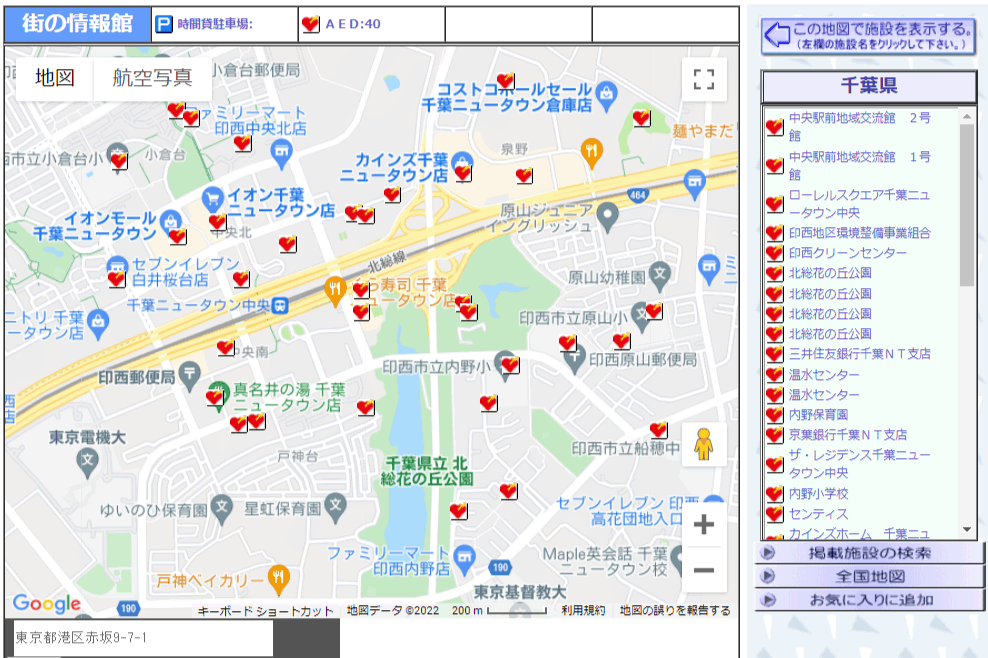The width and height of the screenshot is (988, 658).
Task: Zoom in the map with plus button
Action: [704, 524]
